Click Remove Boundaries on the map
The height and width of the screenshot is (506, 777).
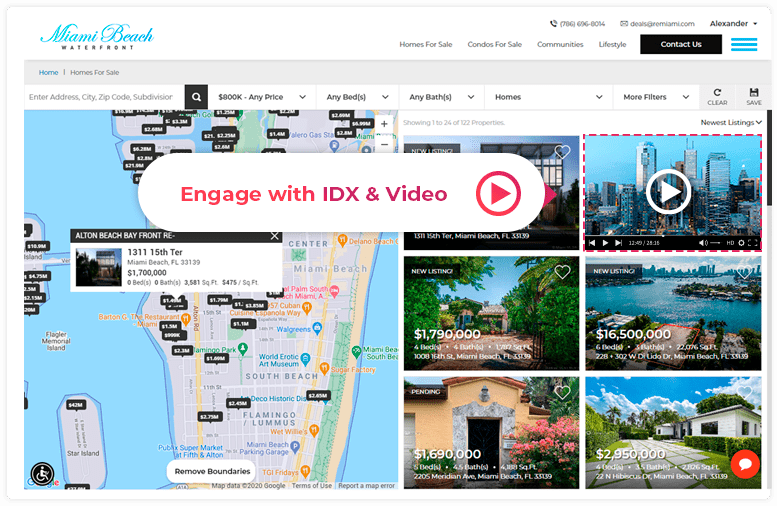[212, 471]
